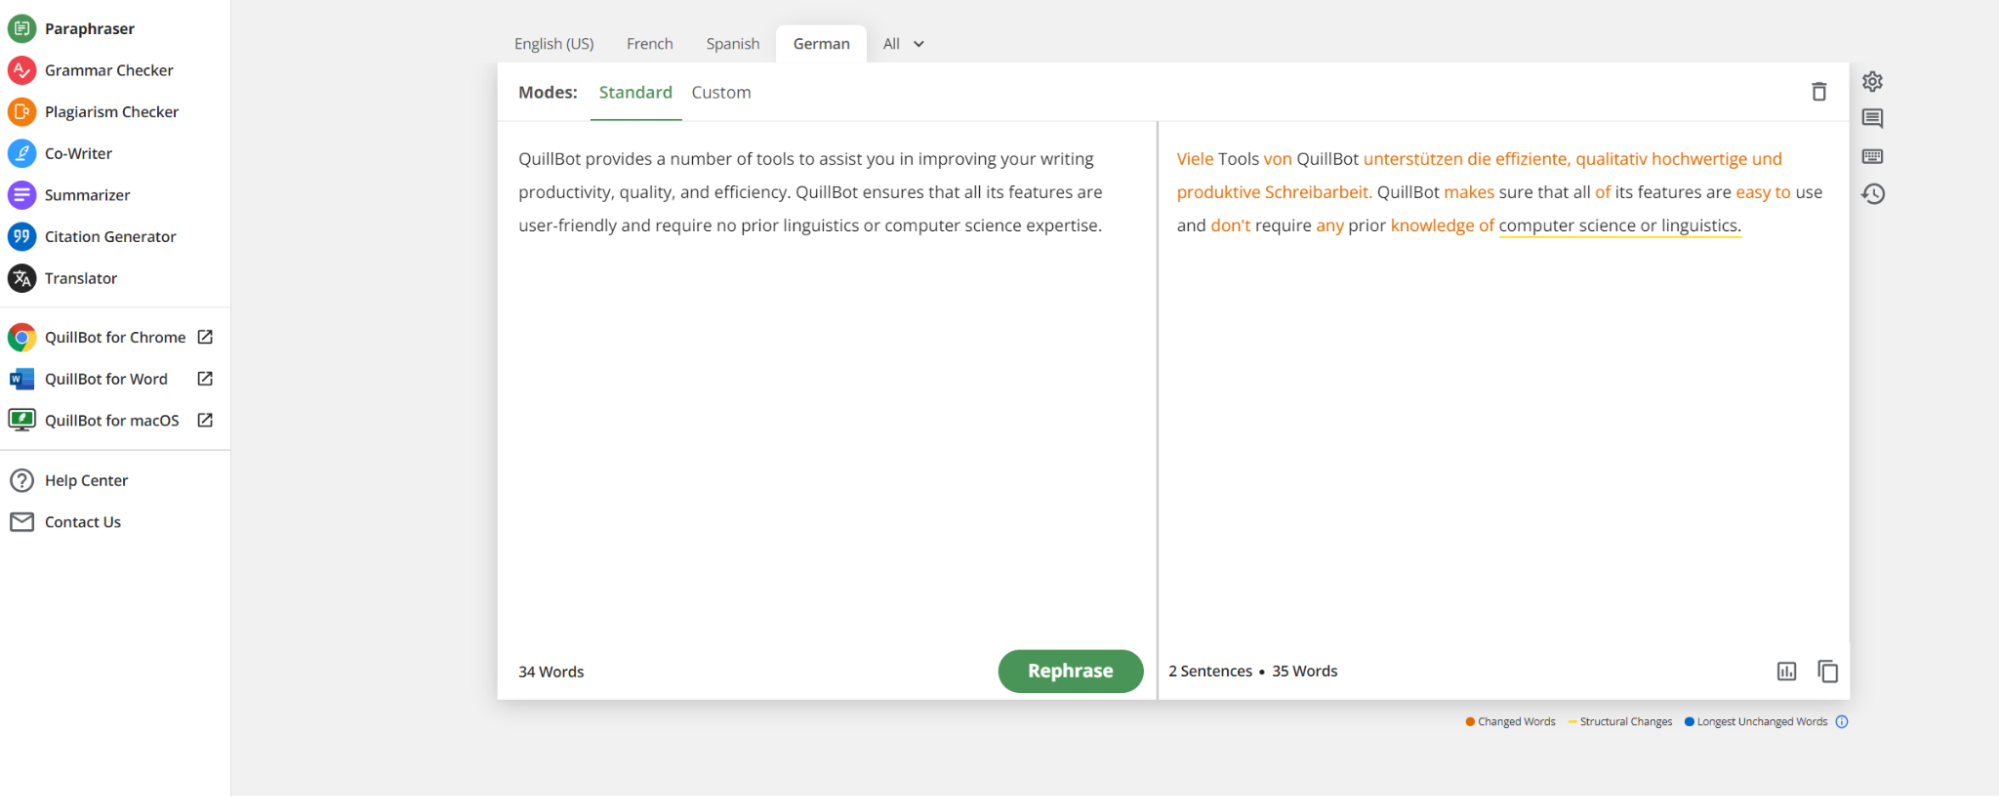
Task: Open the Summarizer icon
Action: pos(22,195)
